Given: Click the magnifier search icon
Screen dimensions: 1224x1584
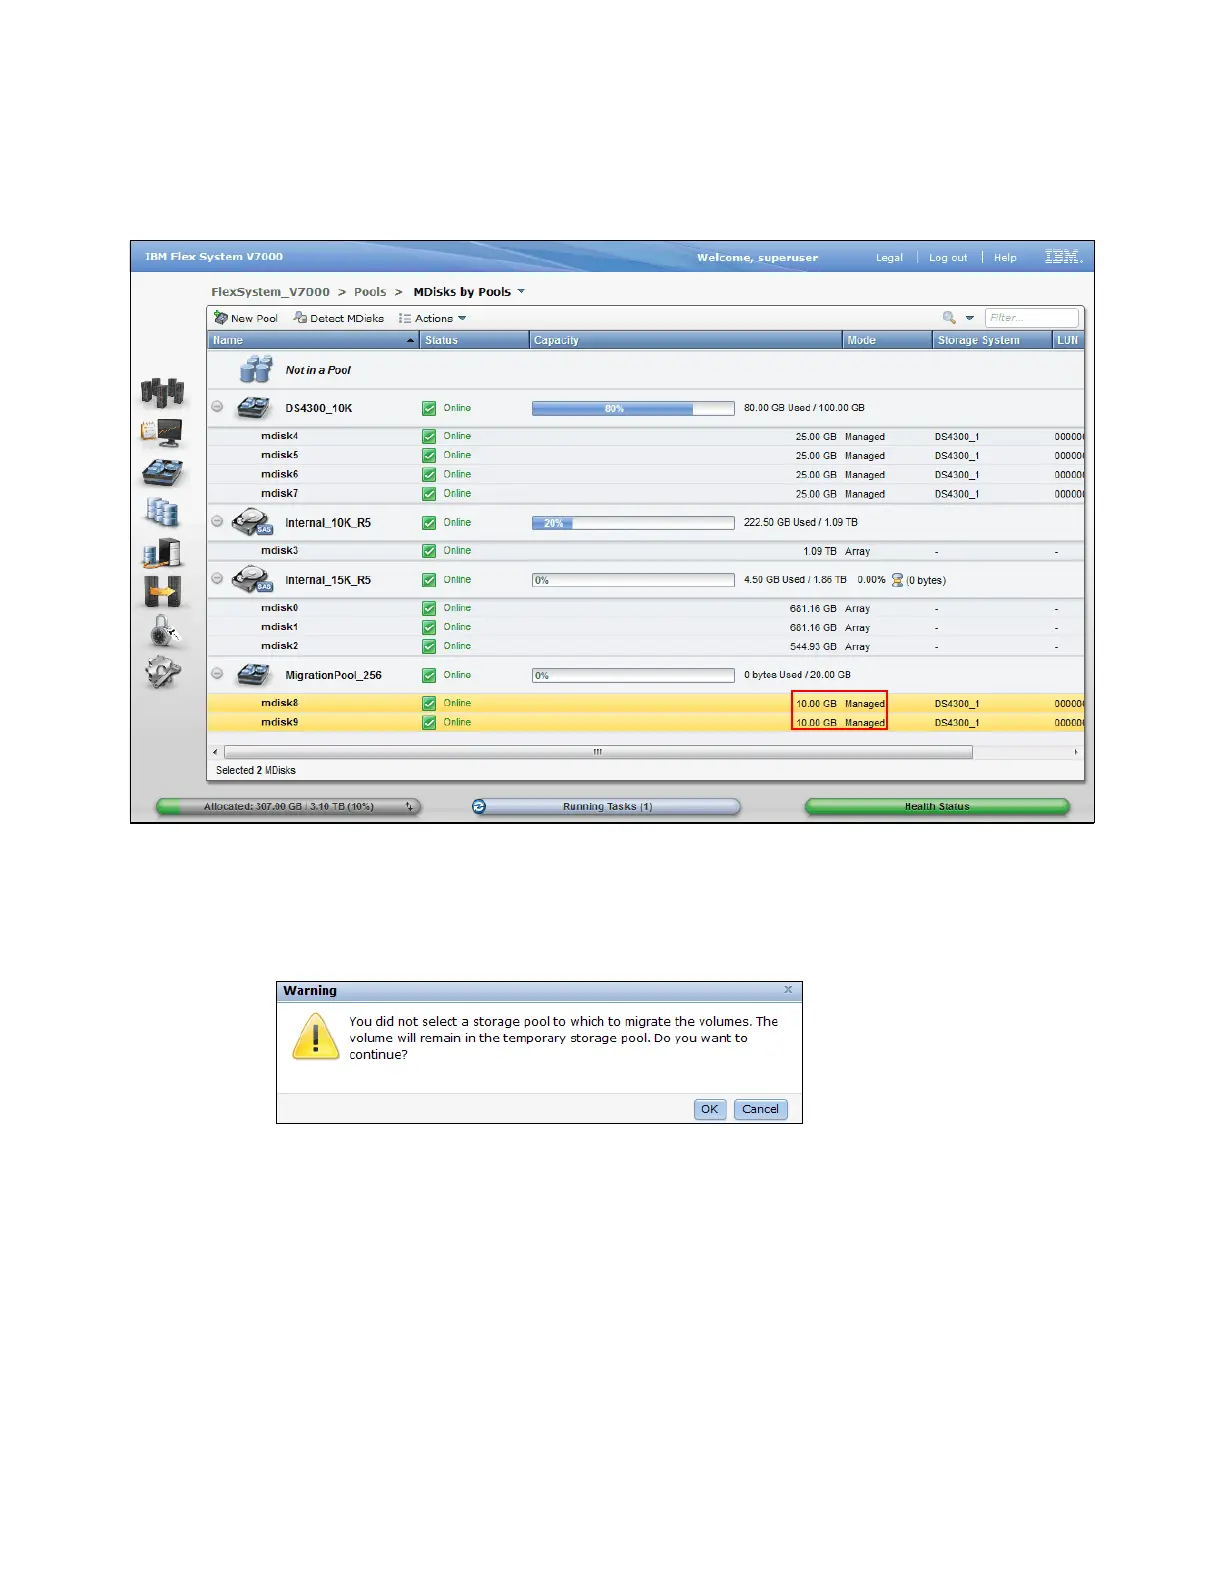Looking at the screenshot, I should 949,318.
